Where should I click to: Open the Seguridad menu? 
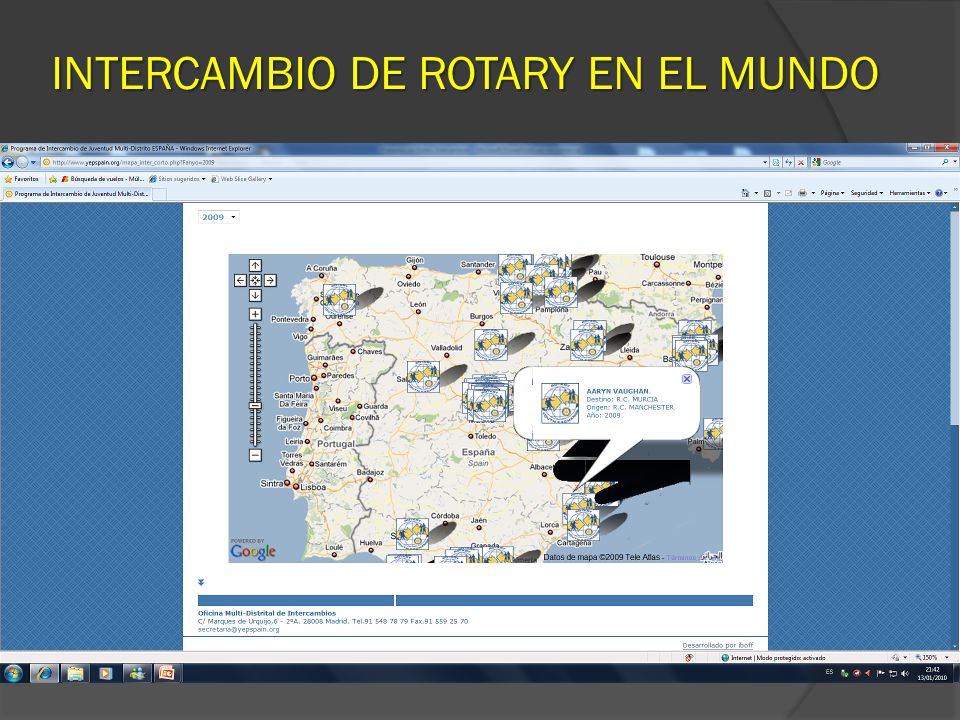coord(866,193)
